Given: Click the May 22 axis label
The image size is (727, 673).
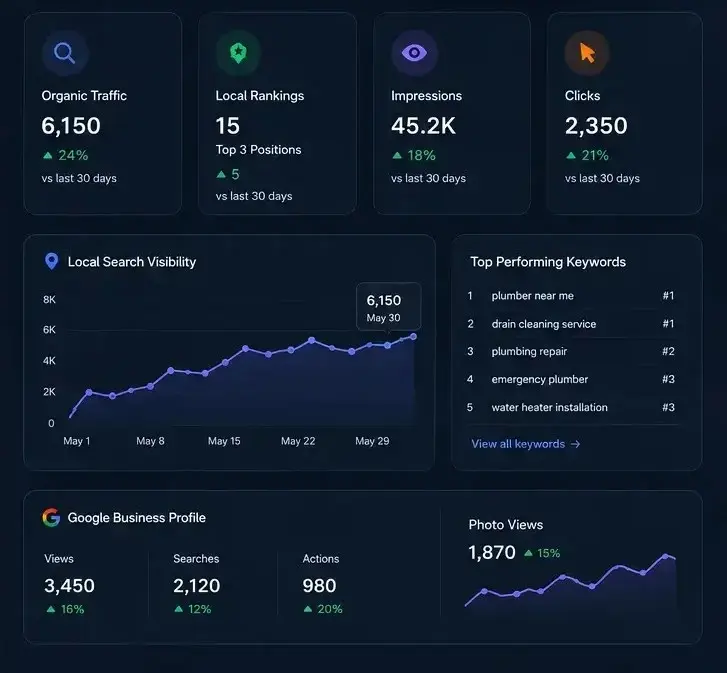Looking at the screenshot, I should [x=298, y=441].
